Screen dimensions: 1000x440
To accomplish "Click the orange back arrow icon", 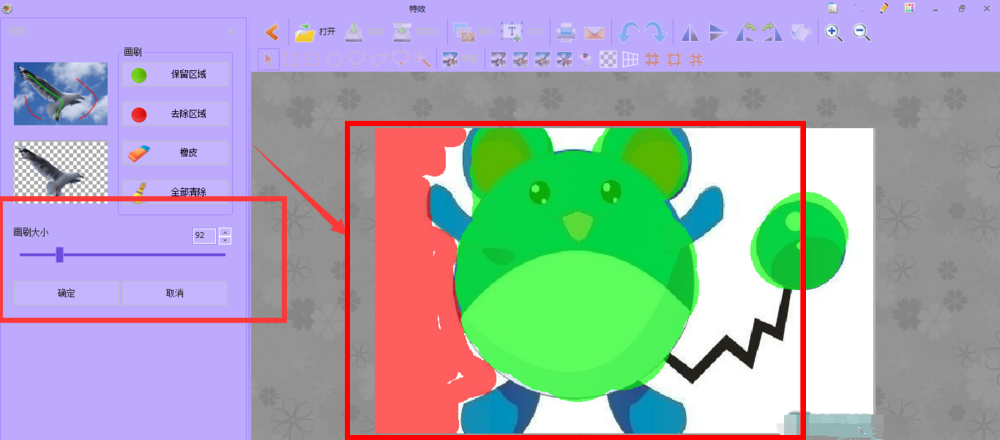I will [x=272, y=31].
